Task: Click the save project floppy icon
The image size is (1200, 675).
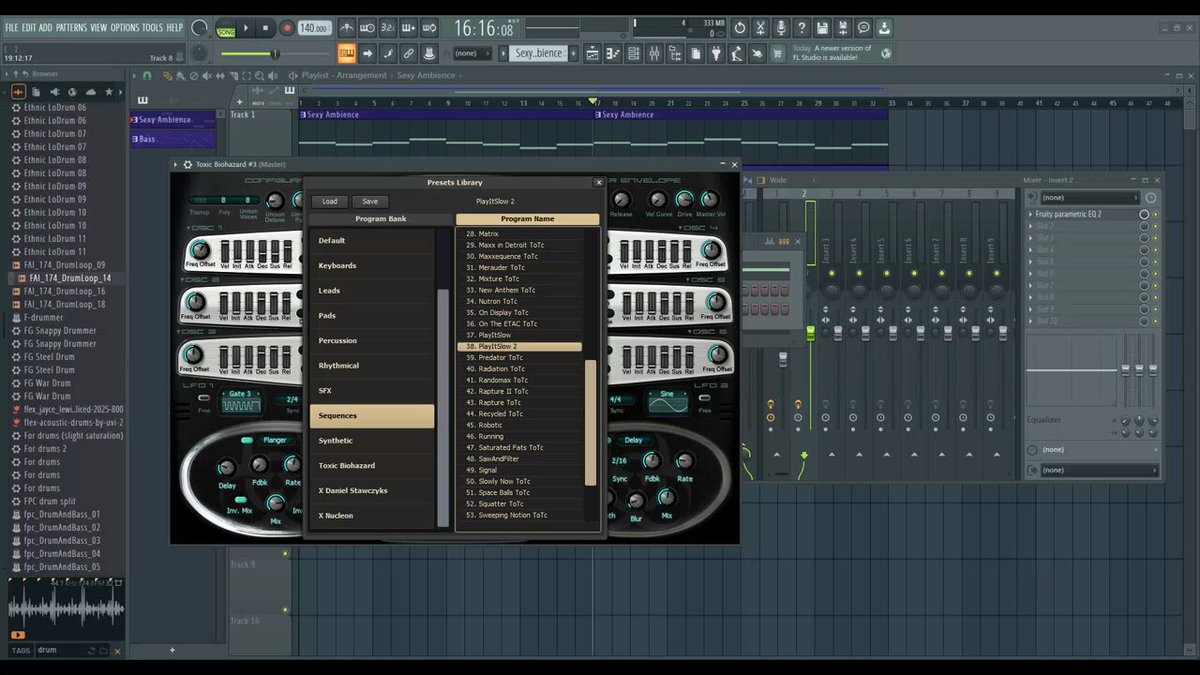Action: click(x=822, y=28)
